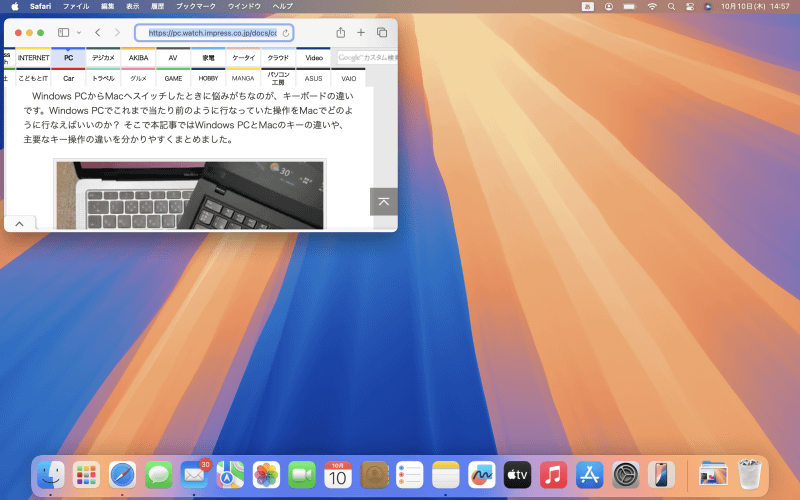Open Spotlight search in menu bar
The image size is (800, 500).
(671, 7)
